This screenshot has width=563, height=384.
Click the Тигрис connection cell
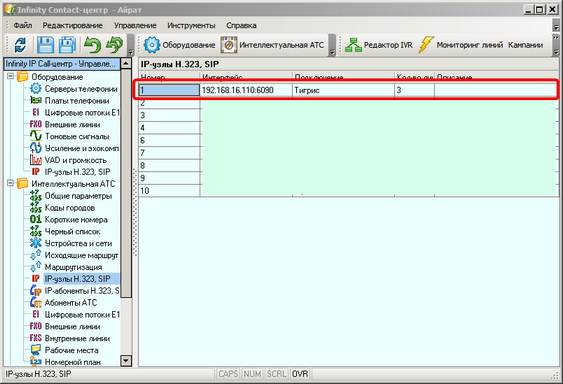click(x=343, y=90)
